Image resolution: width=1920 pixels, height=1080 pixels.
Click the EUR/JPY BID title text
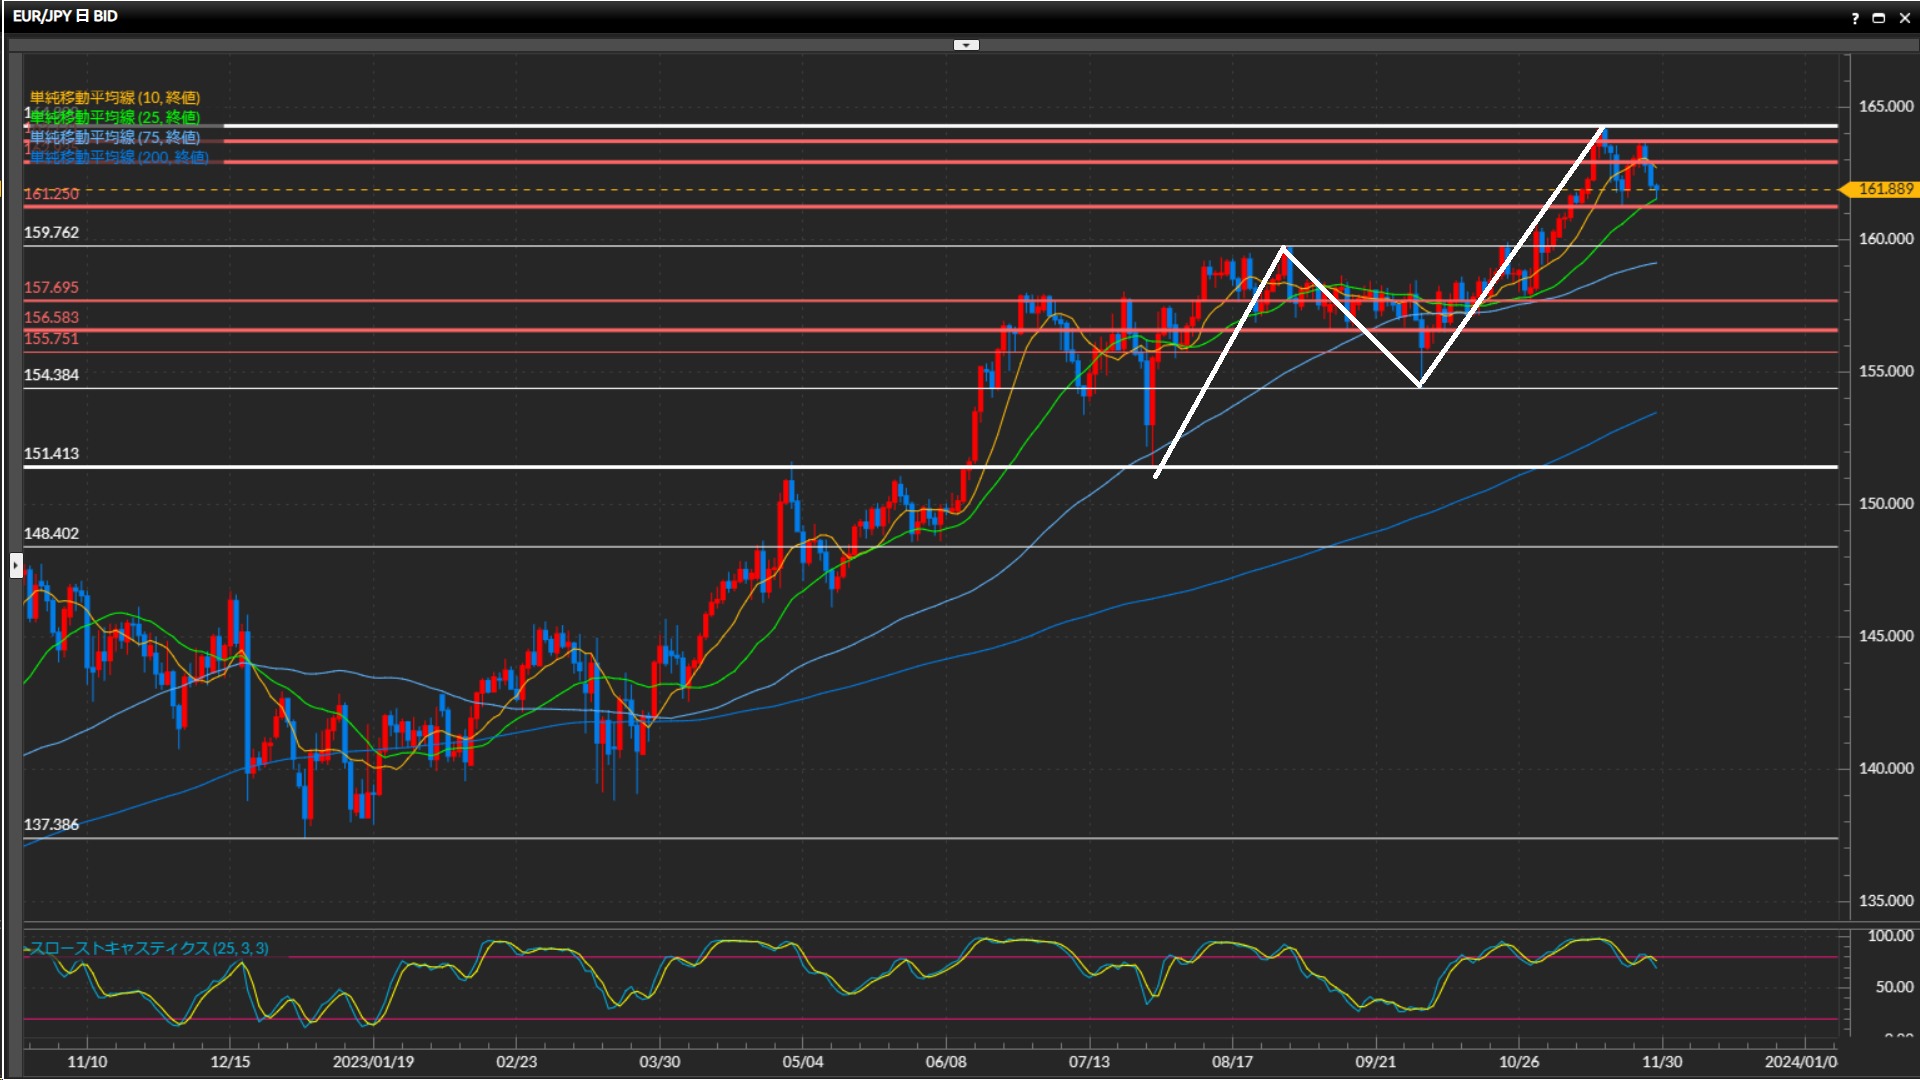[x=66, y=16]
